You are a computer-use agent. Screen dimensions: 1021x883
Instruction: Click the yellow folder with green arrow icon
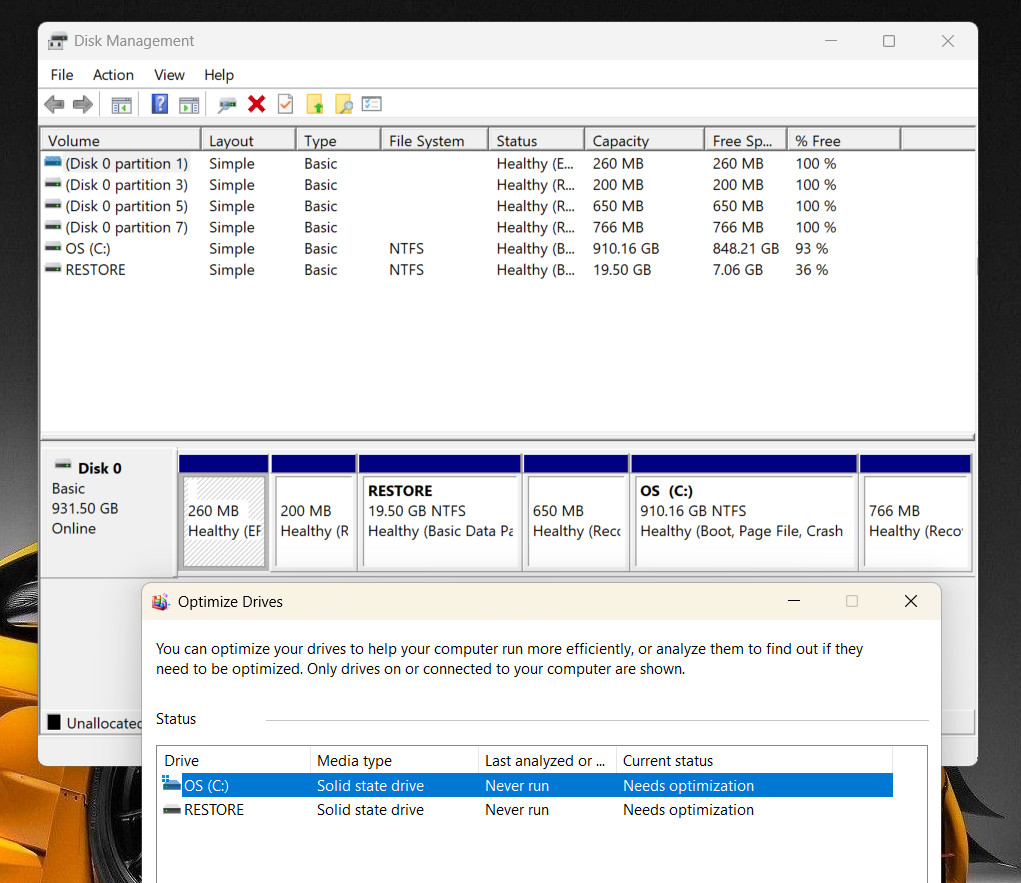coord(315,104)
